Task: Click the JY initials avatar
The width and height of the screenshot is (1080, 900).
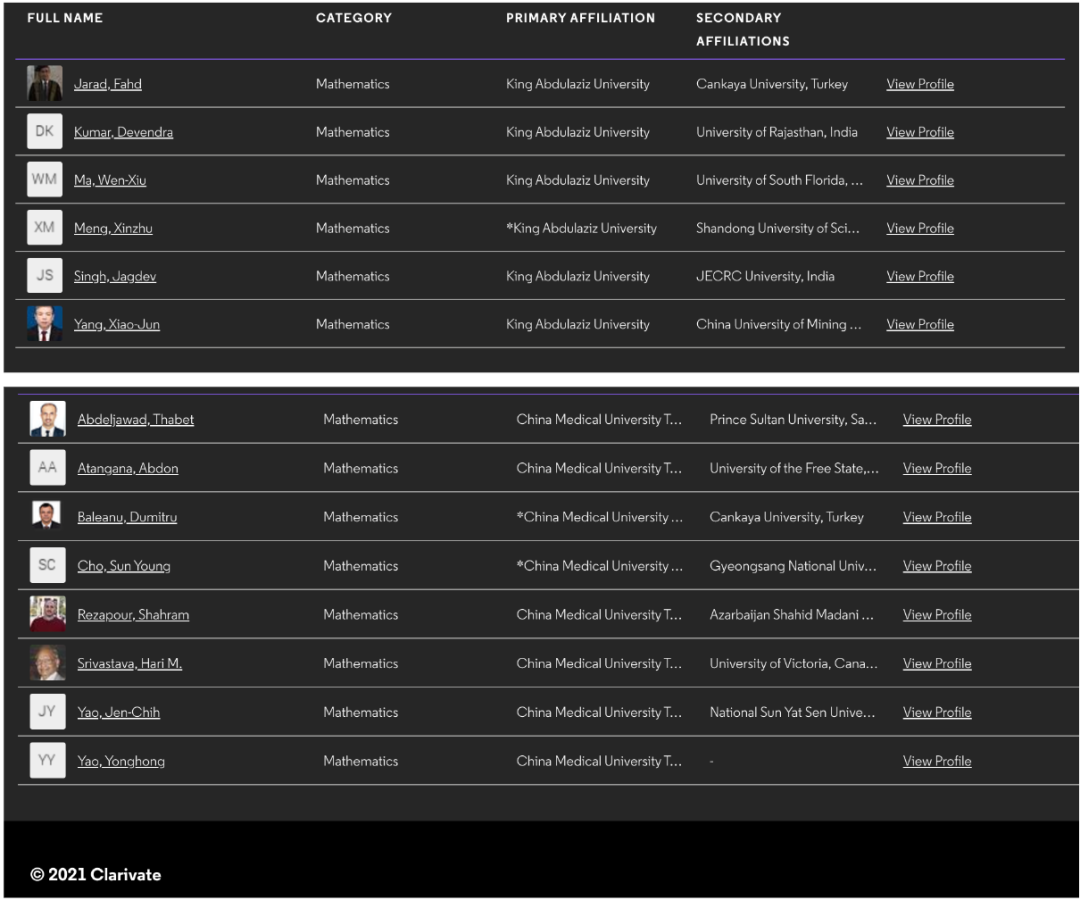Action: coord(48,712)
